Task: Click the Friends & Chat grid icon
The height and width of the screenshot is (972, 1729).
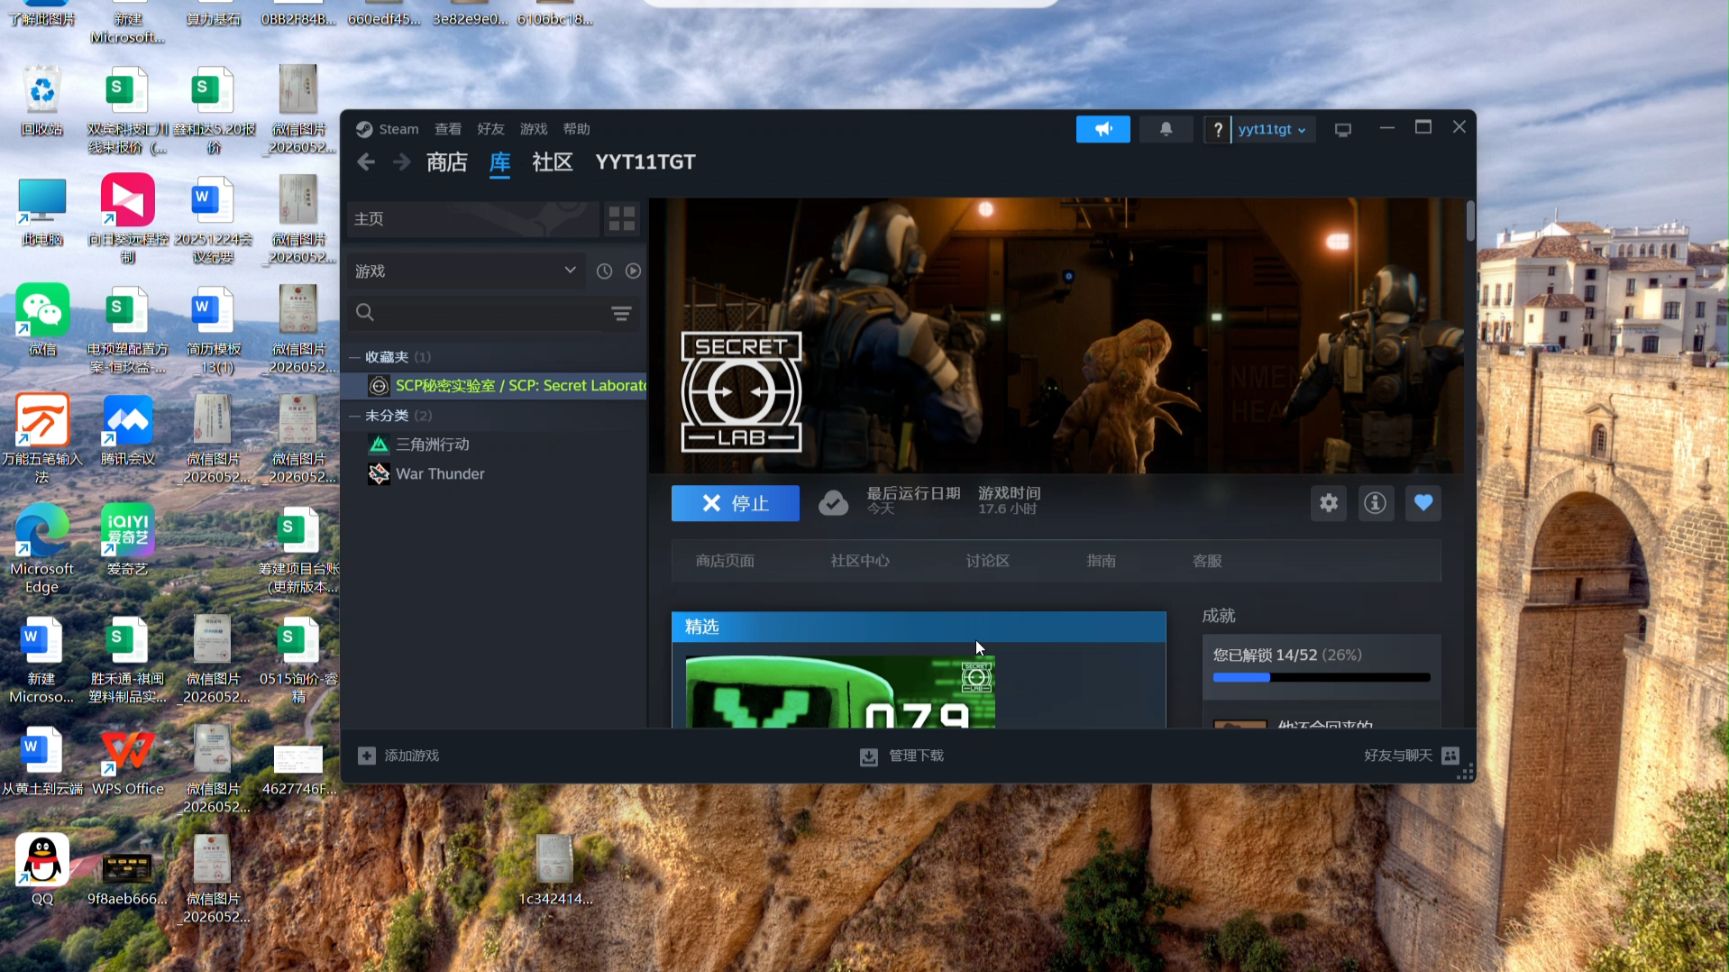Action: pyautogui.click(x=1451, y=756)
